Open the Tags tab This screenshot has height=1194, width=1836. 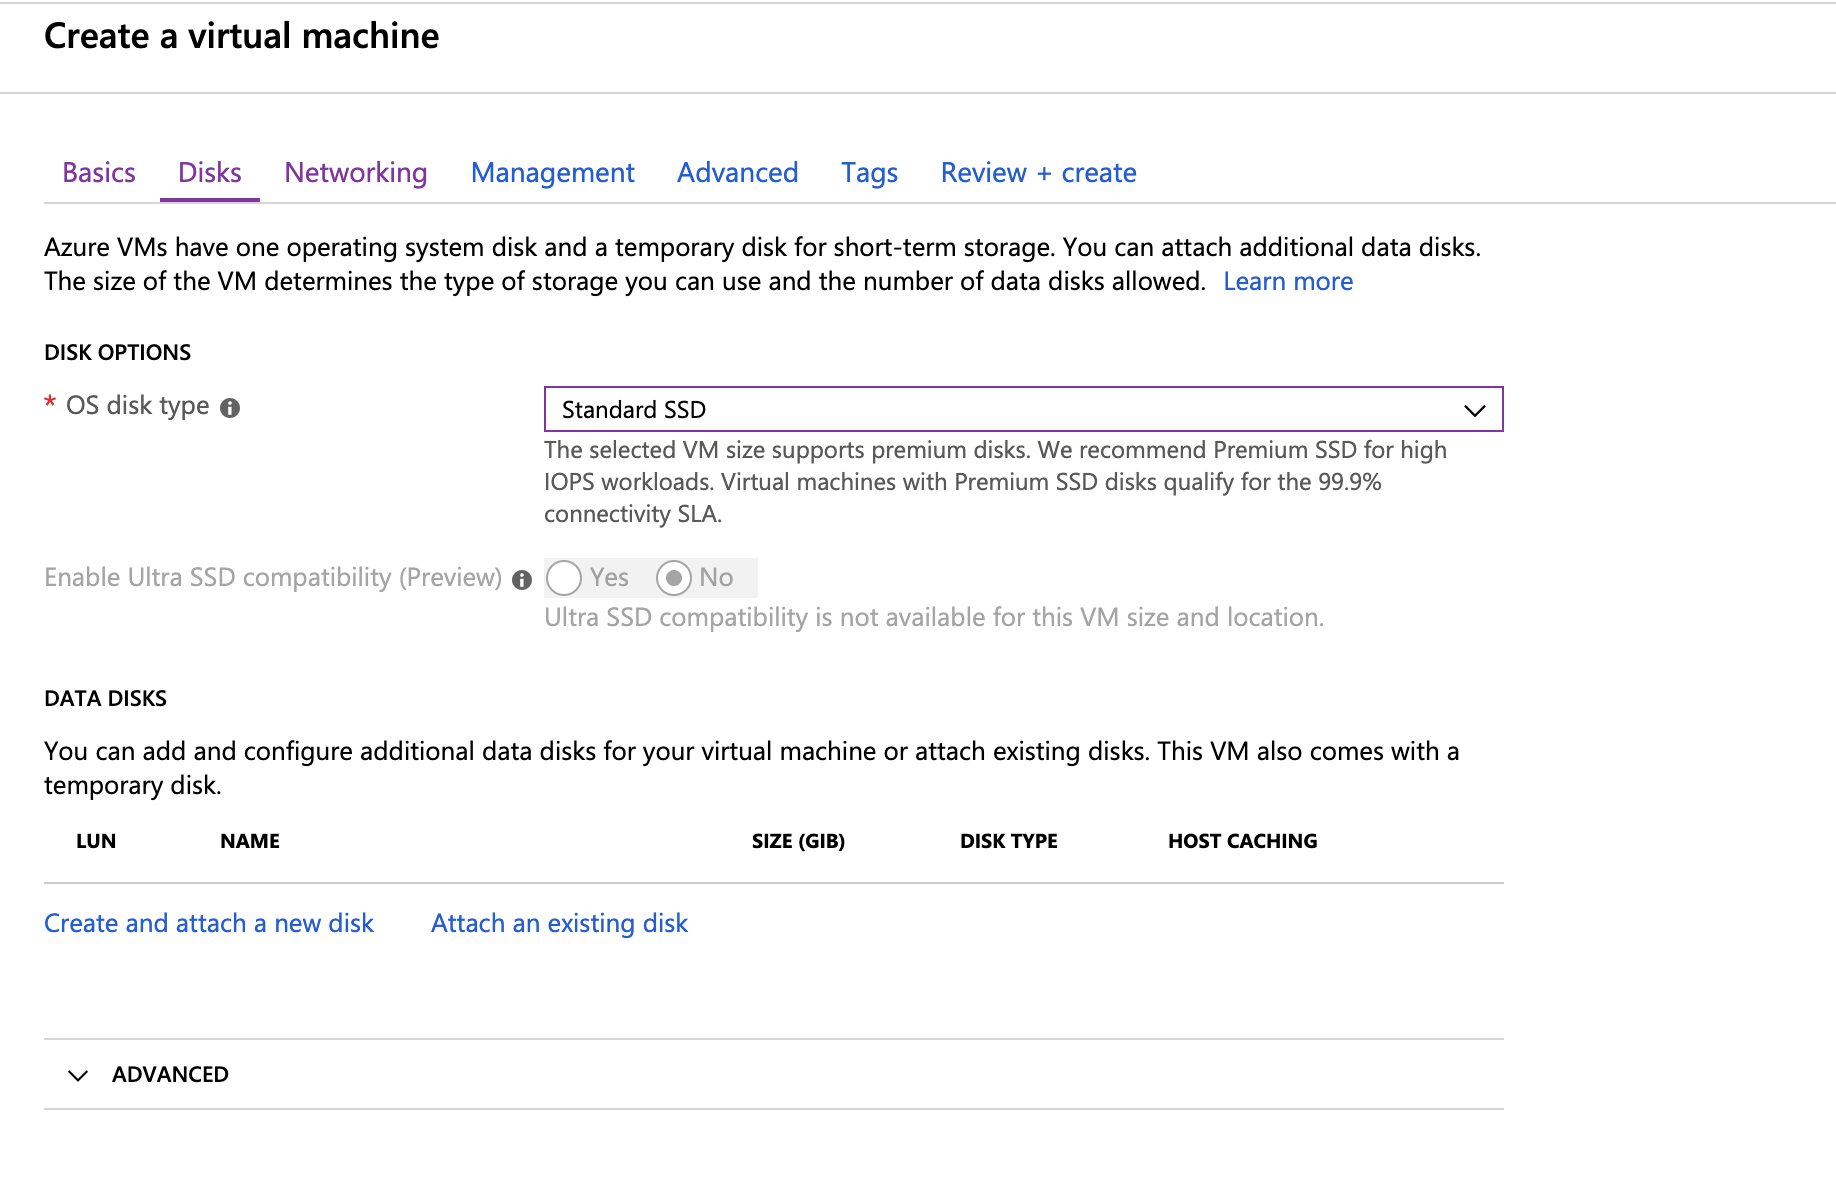(869, 173)
